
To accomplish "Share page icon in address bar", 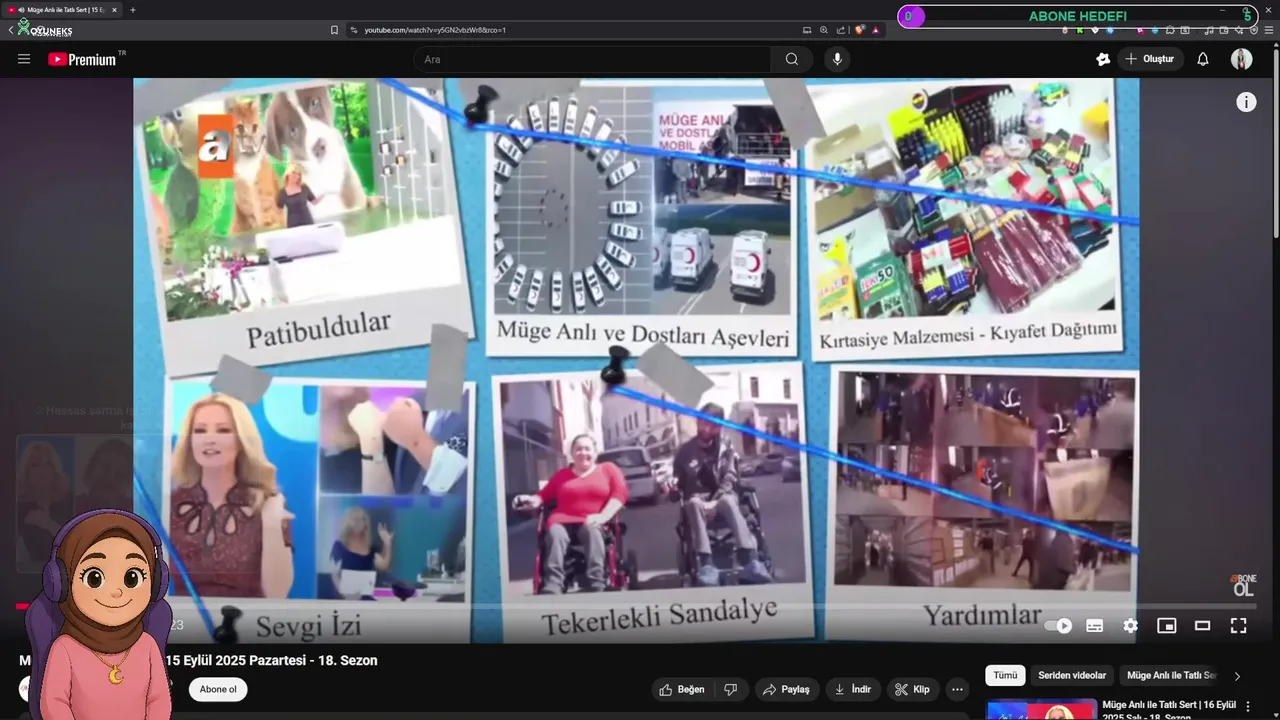I will tap(841, 30).
